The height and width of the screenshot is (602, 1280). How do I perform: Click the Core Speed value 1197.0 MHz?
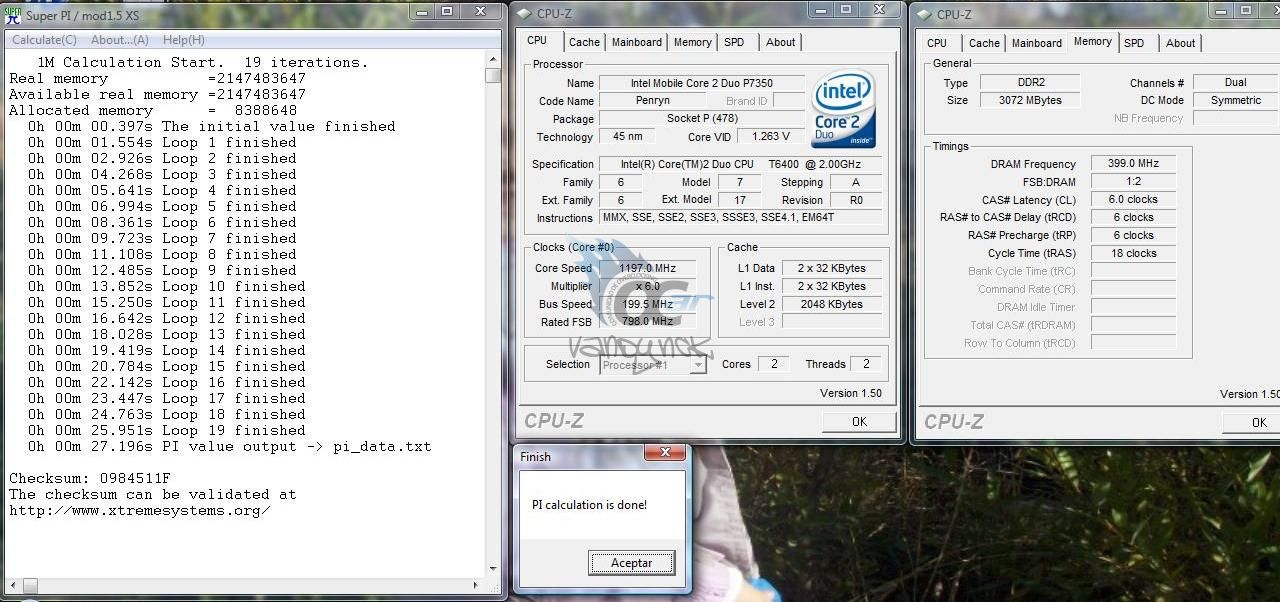click(648, 268)
